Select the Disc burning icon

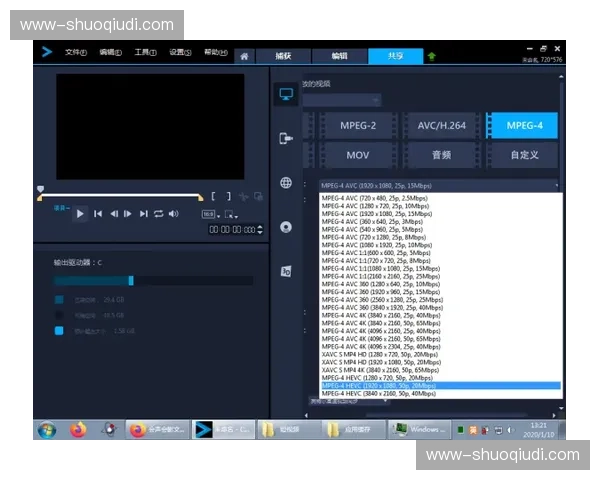click(286, 227)
